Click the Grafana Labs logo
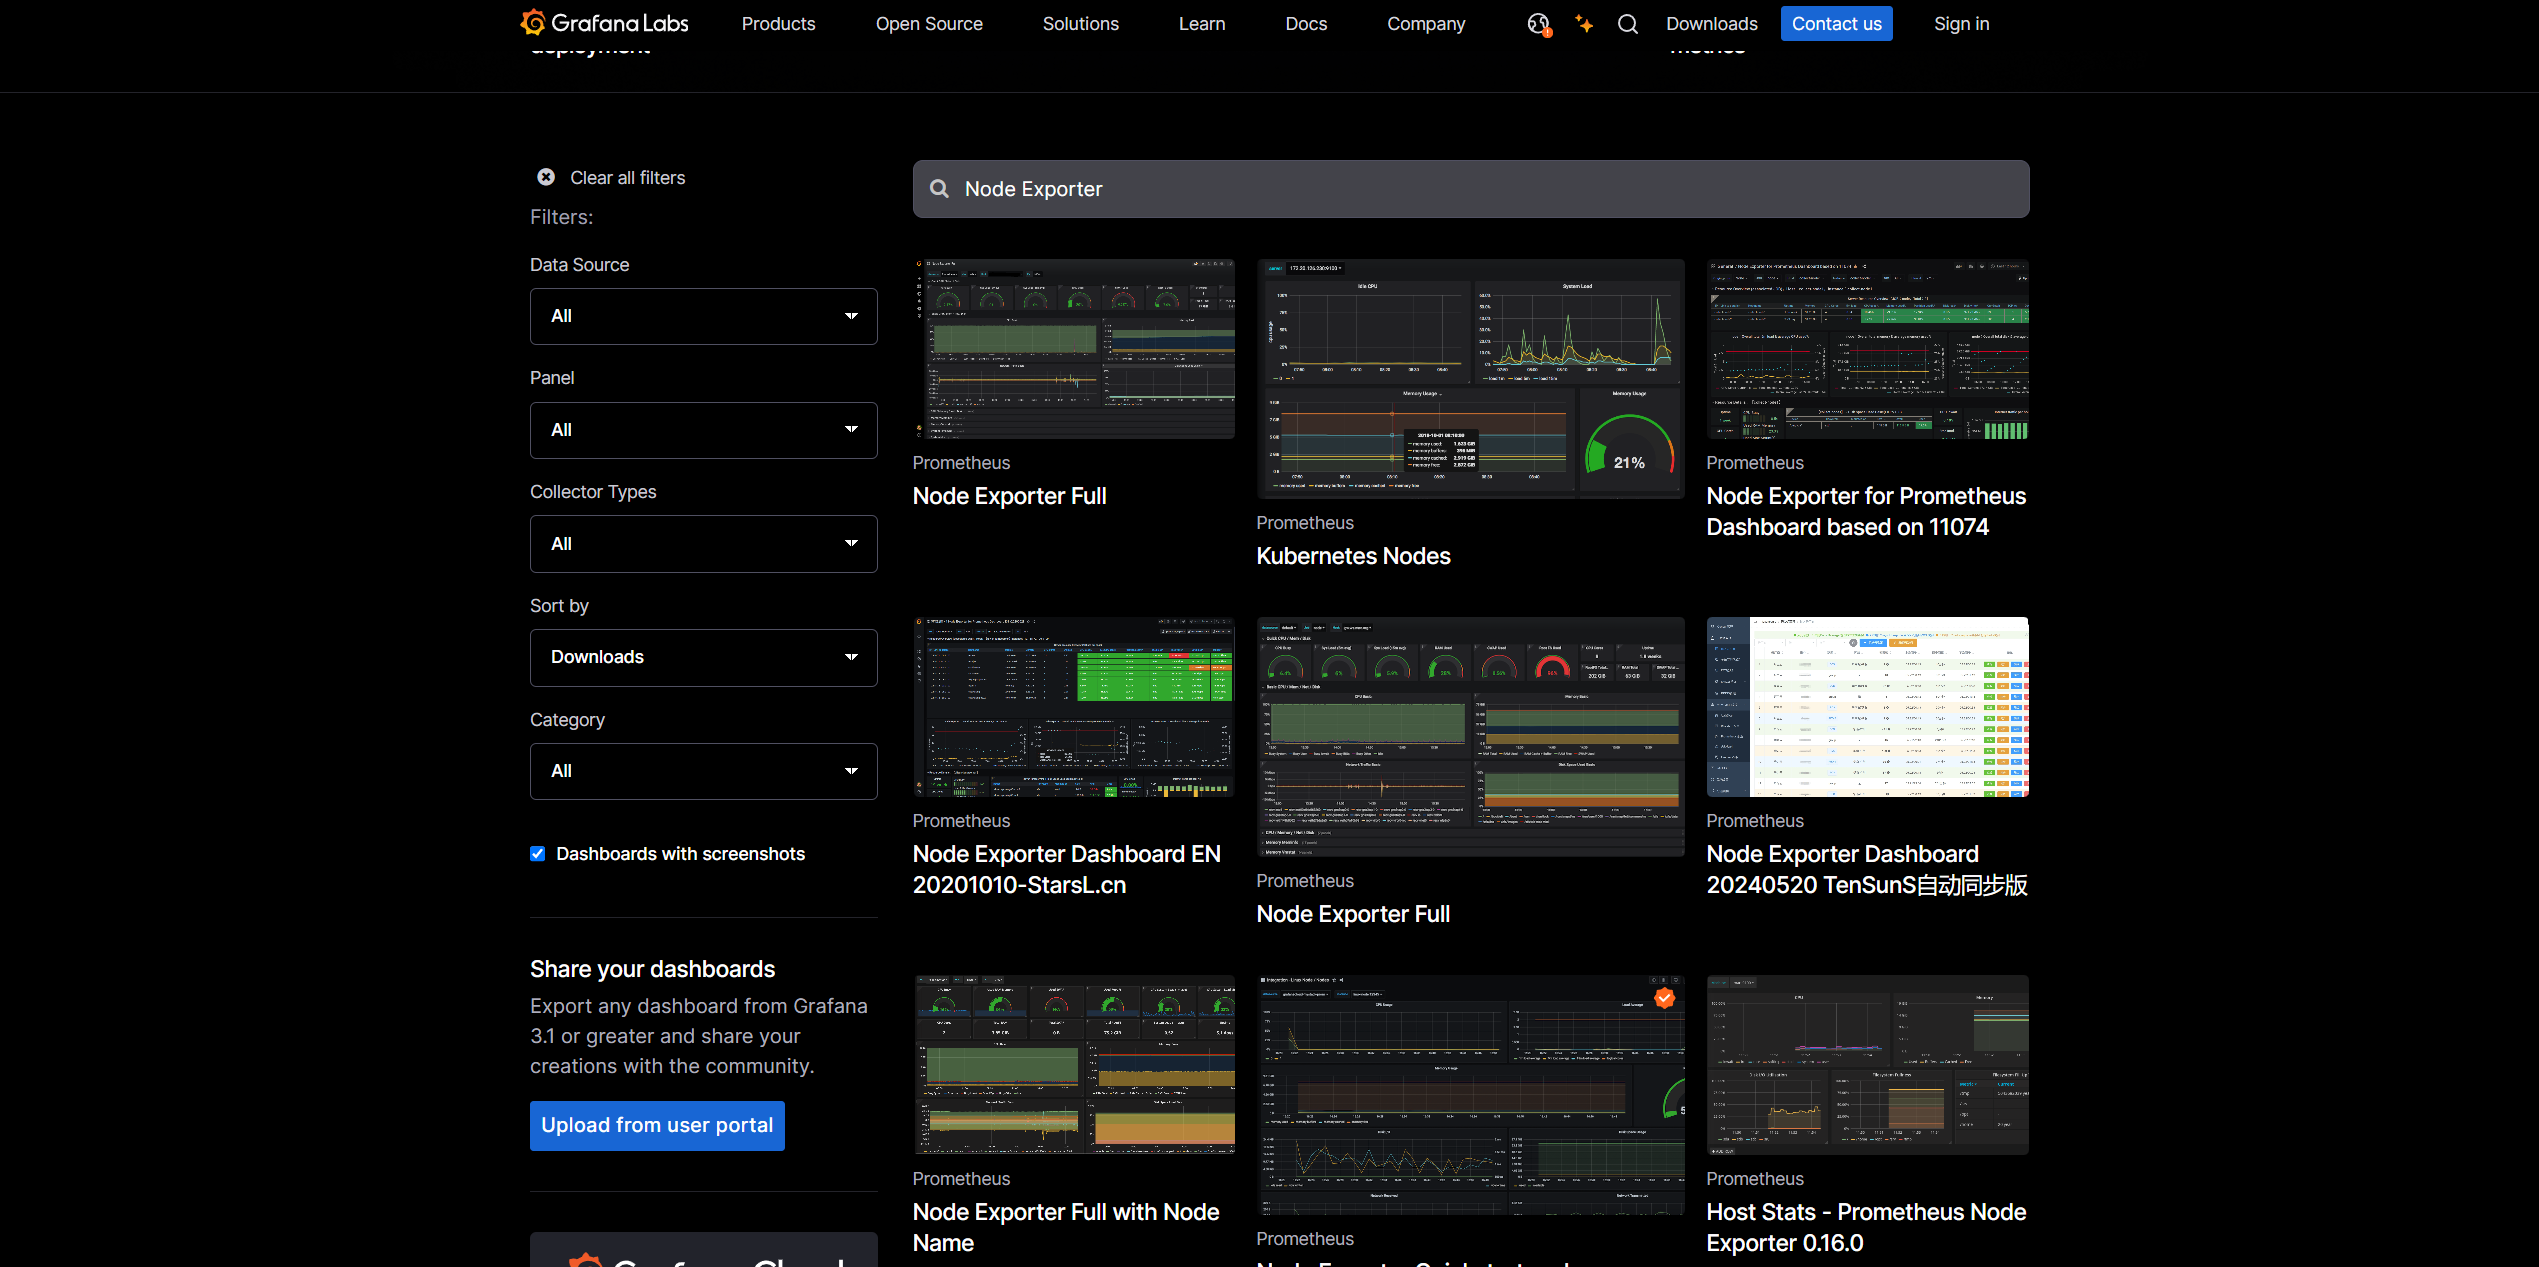The height and width of the screenshot is (1267, 2539). click(604, 23)
